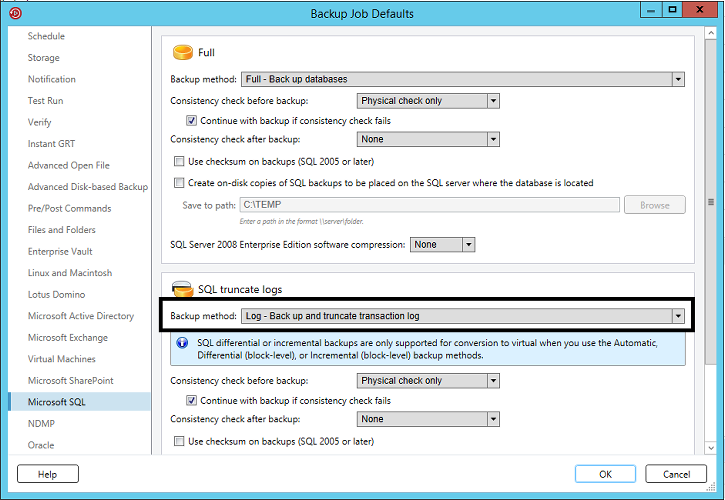Open Instant GRT settings
The image size is (725, 500).
[51, 144]
